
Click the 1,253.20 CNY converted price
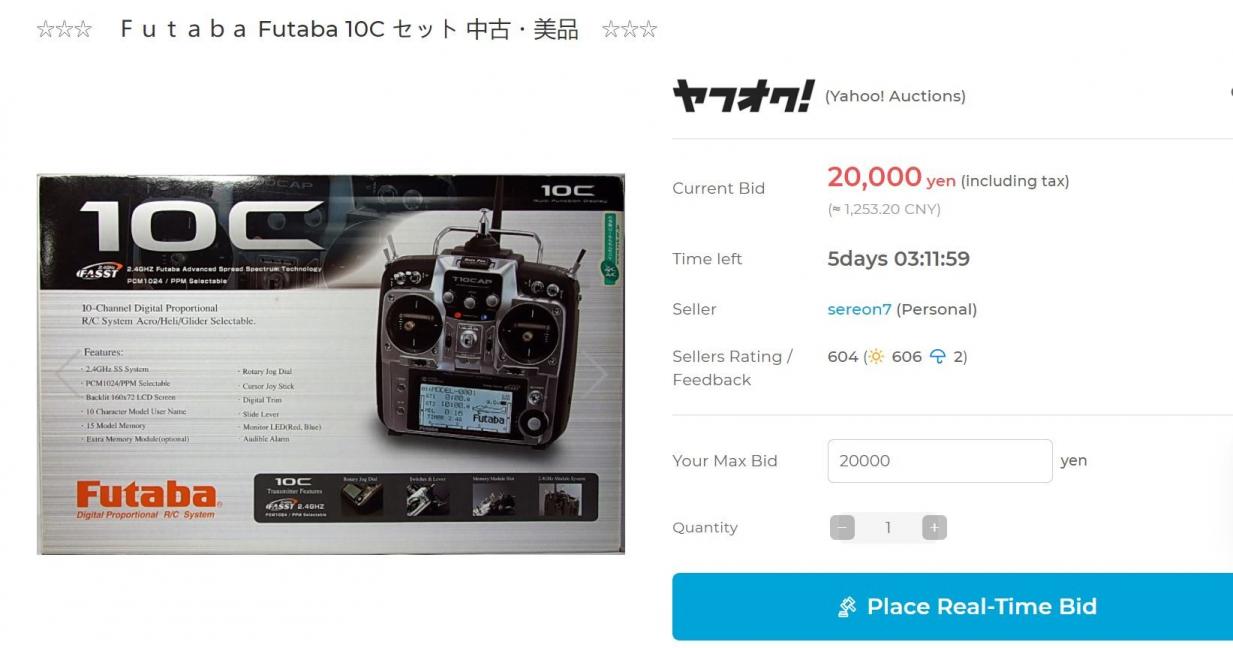coord(884,209)
